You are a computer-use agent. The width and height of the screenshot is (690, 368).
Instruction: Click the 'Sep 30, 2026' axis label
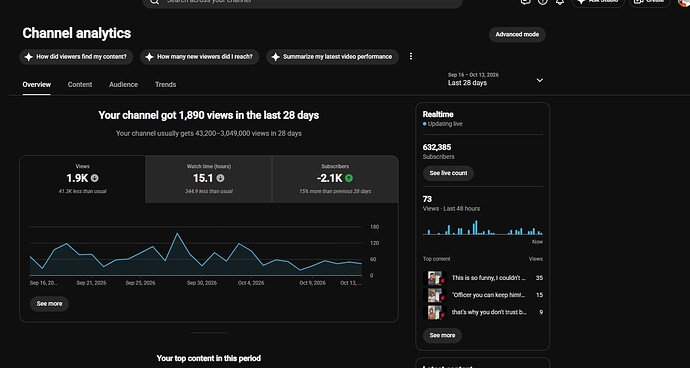202,283
